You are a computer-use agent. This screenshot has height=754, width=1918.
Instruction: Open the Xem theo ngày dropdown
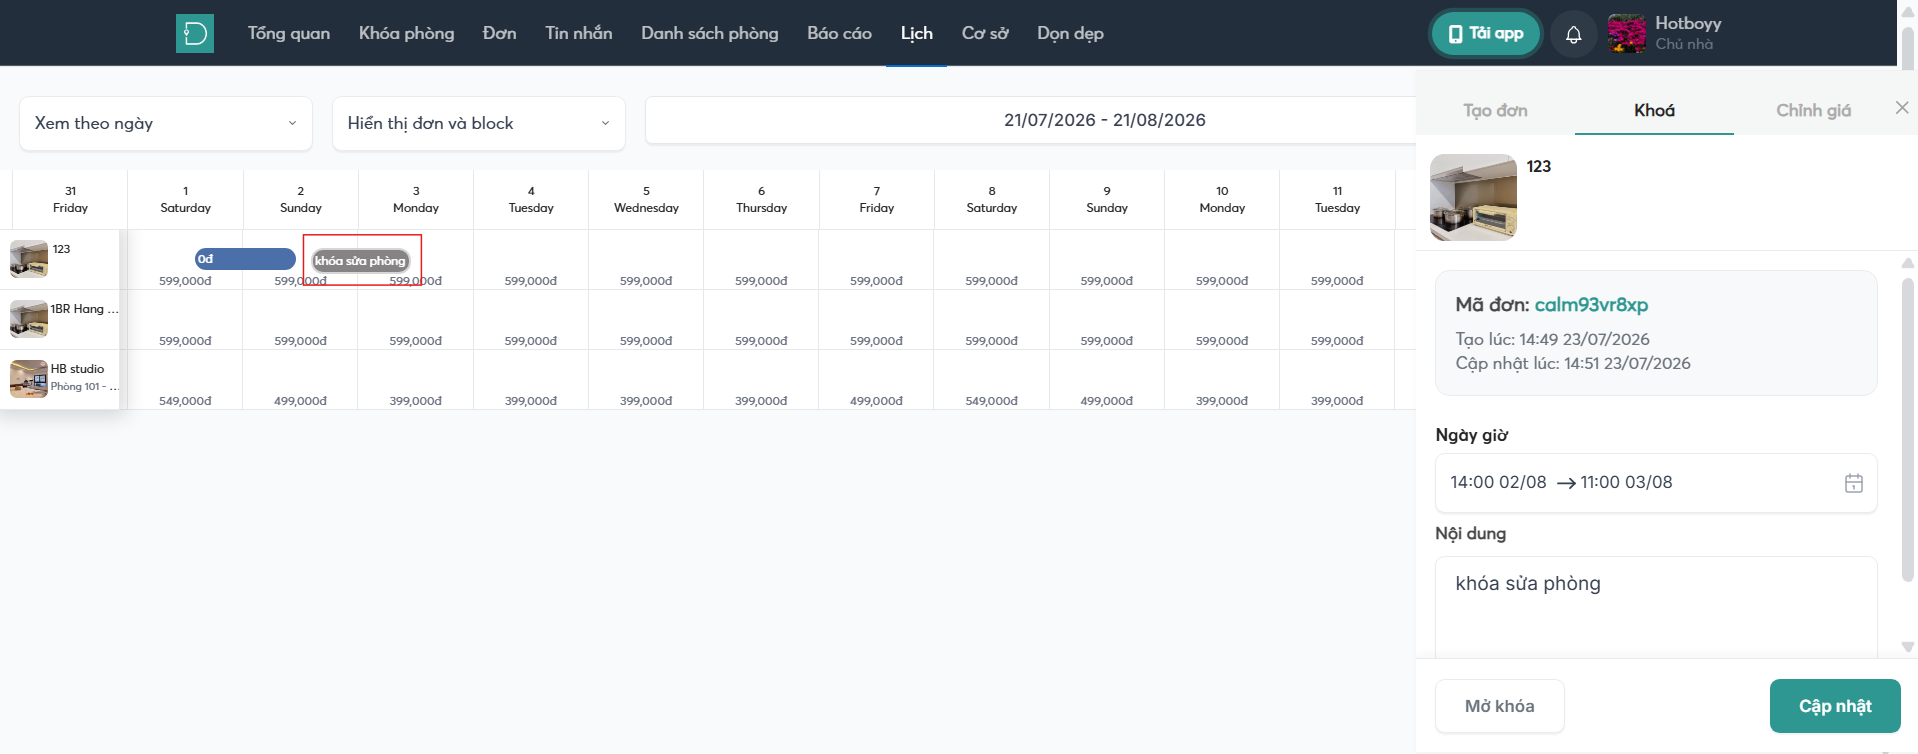[x=166, y=123]
